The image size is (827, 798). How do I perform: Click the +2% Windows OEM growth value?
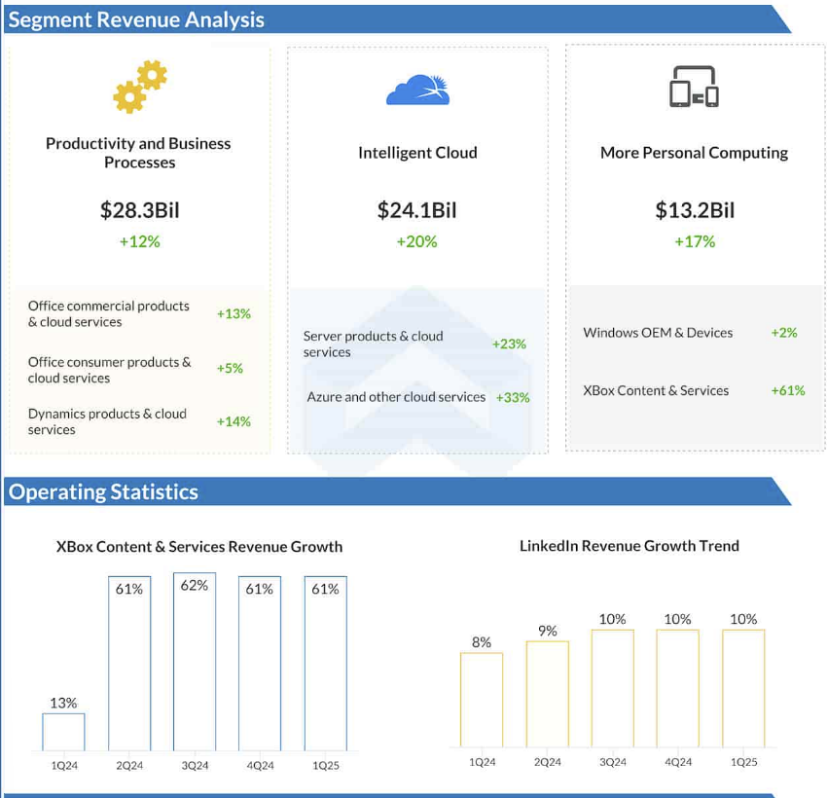click(x=784, y=333)
